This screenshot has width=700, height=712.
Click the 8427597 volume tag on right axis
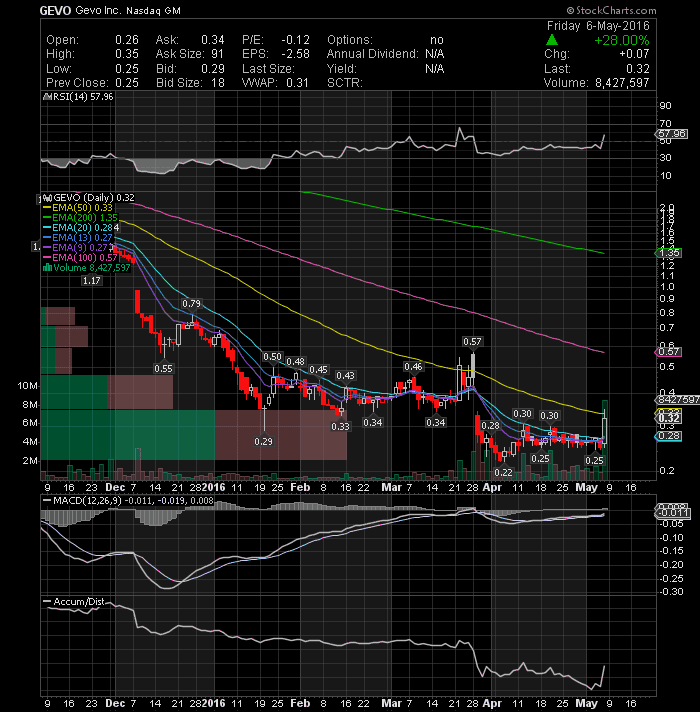[x=677, y=400]
